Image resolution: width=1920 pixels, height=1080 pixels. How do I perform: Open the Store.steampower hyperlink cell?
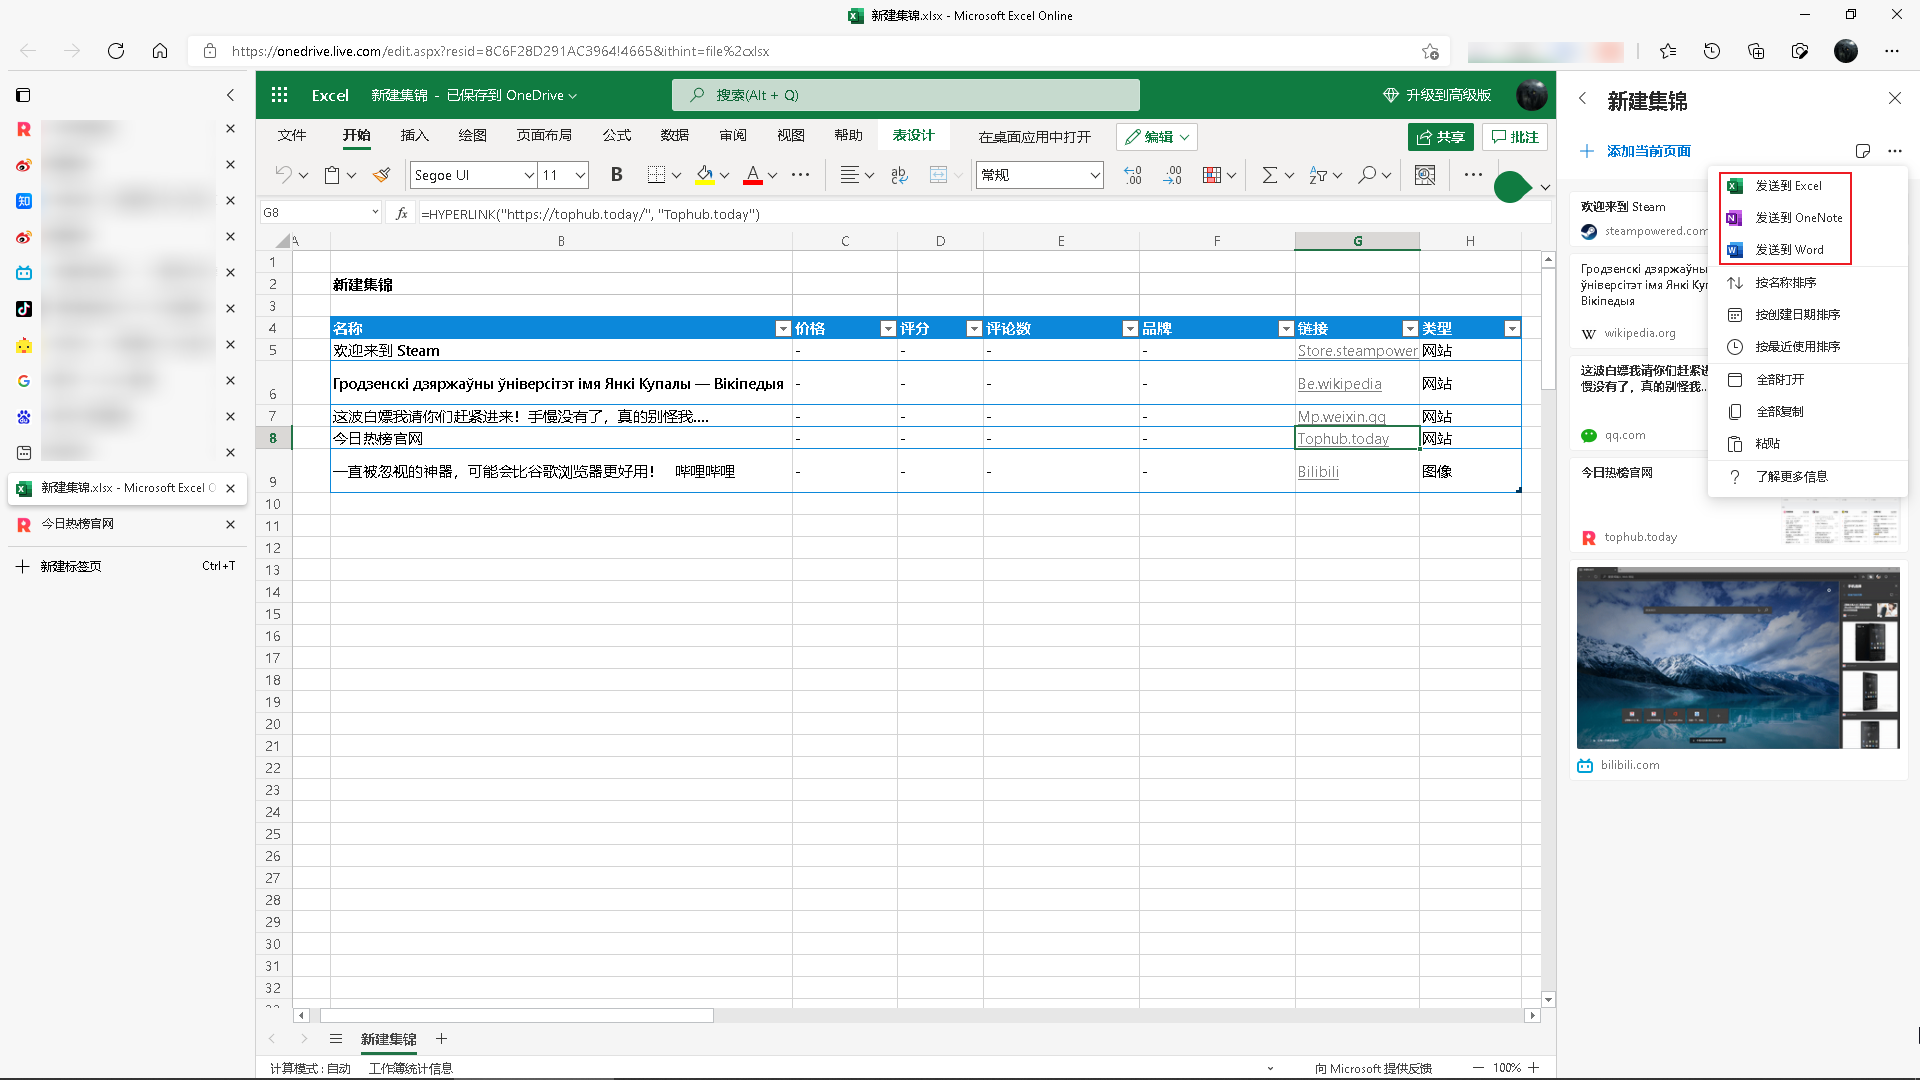[x=1357, y=351]
